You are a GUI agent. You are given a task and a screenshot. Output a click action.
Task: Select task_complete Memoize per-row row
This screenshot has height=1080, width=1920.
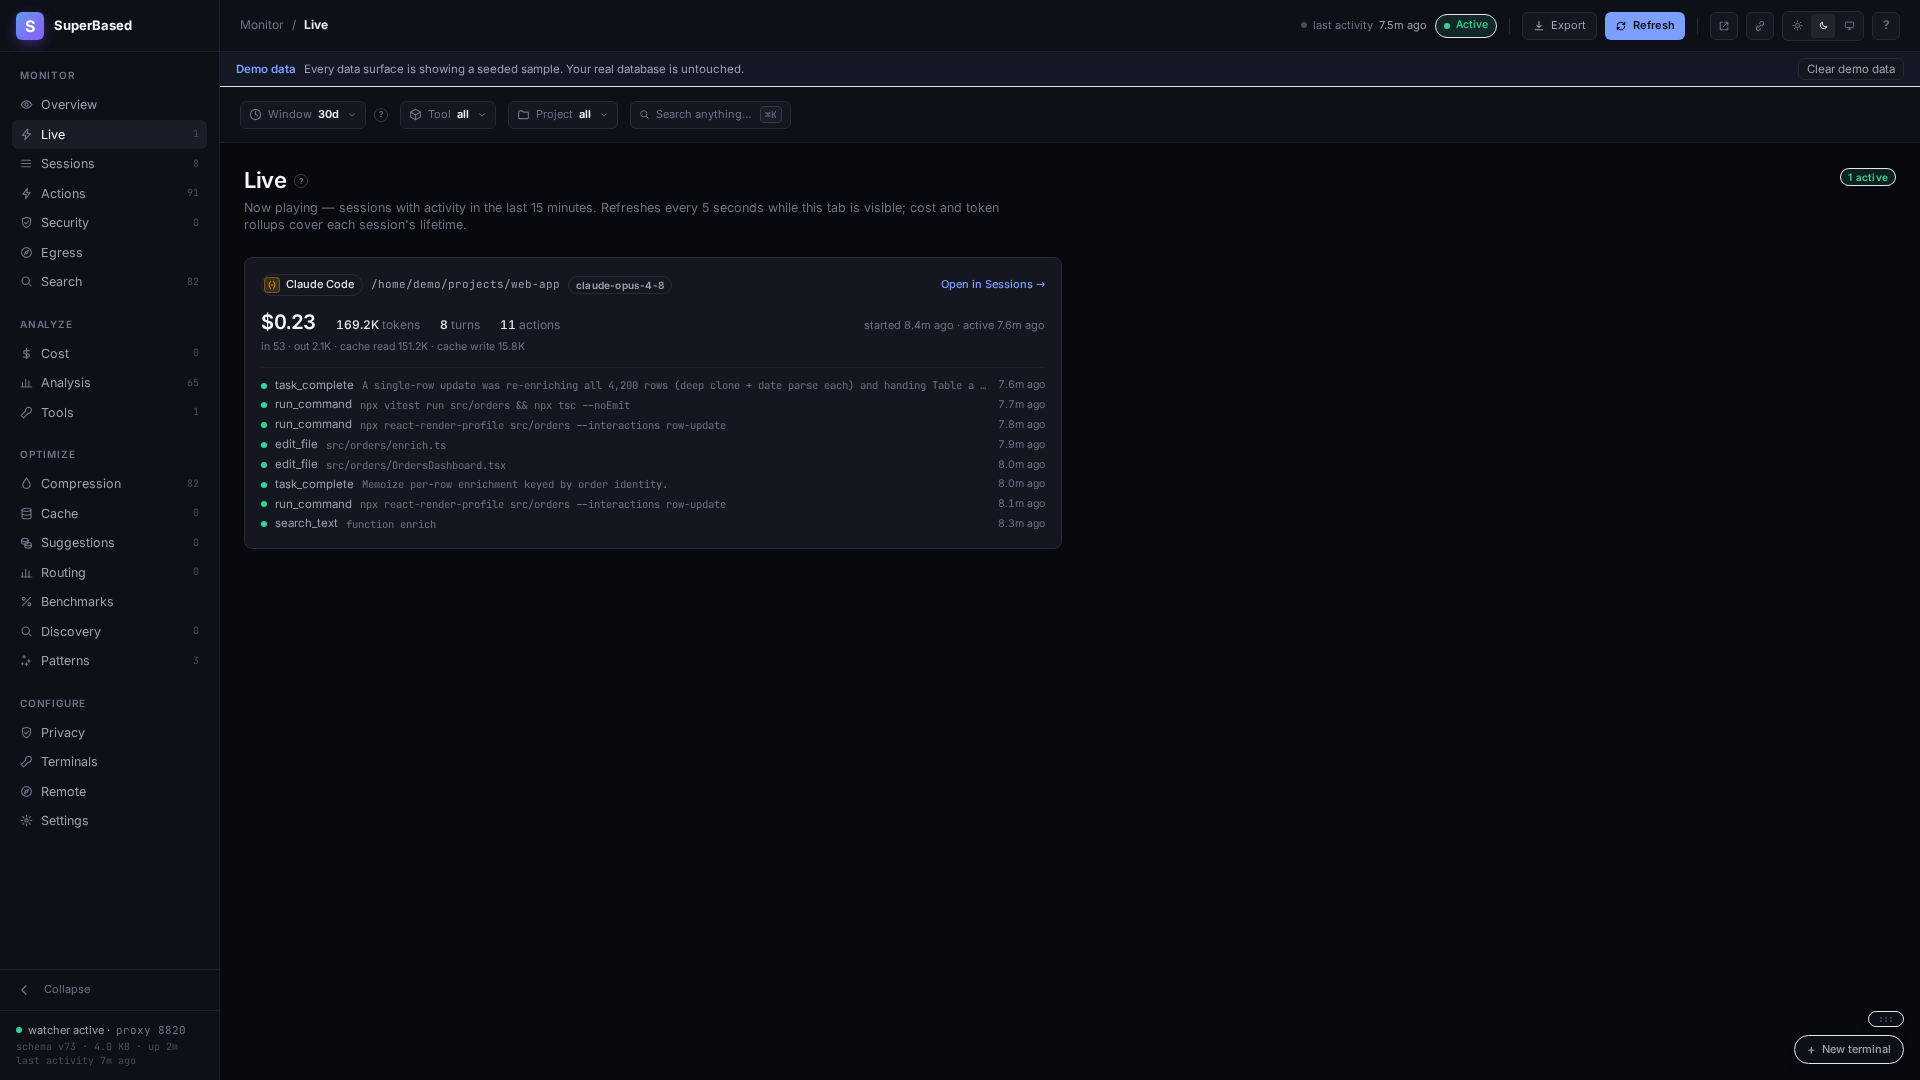[x=653, y=485]
